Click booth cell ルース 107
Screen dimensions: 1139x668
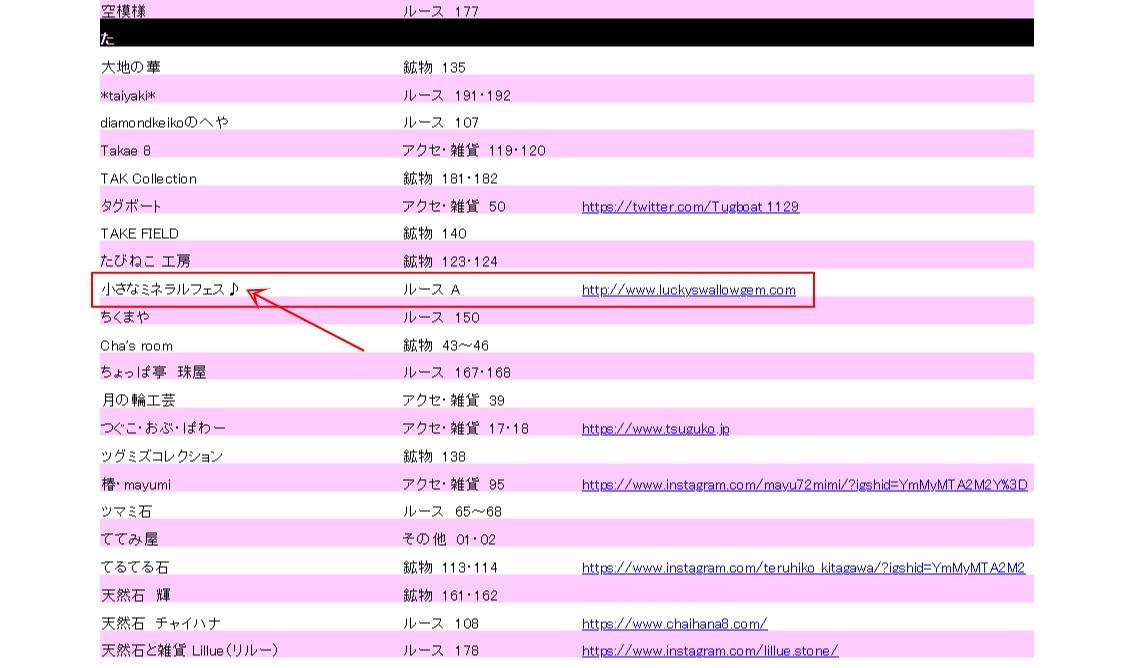click(441, 123)
